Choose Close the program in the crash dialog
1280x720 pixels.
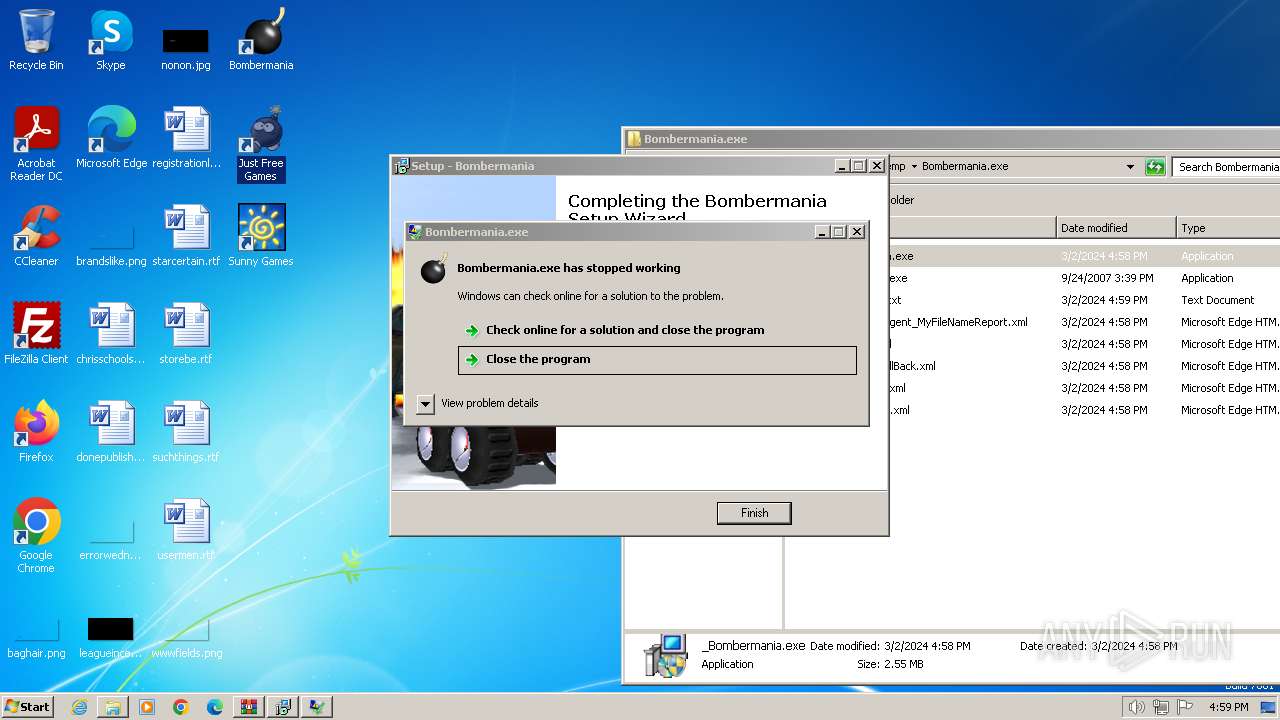pos(657,360)
